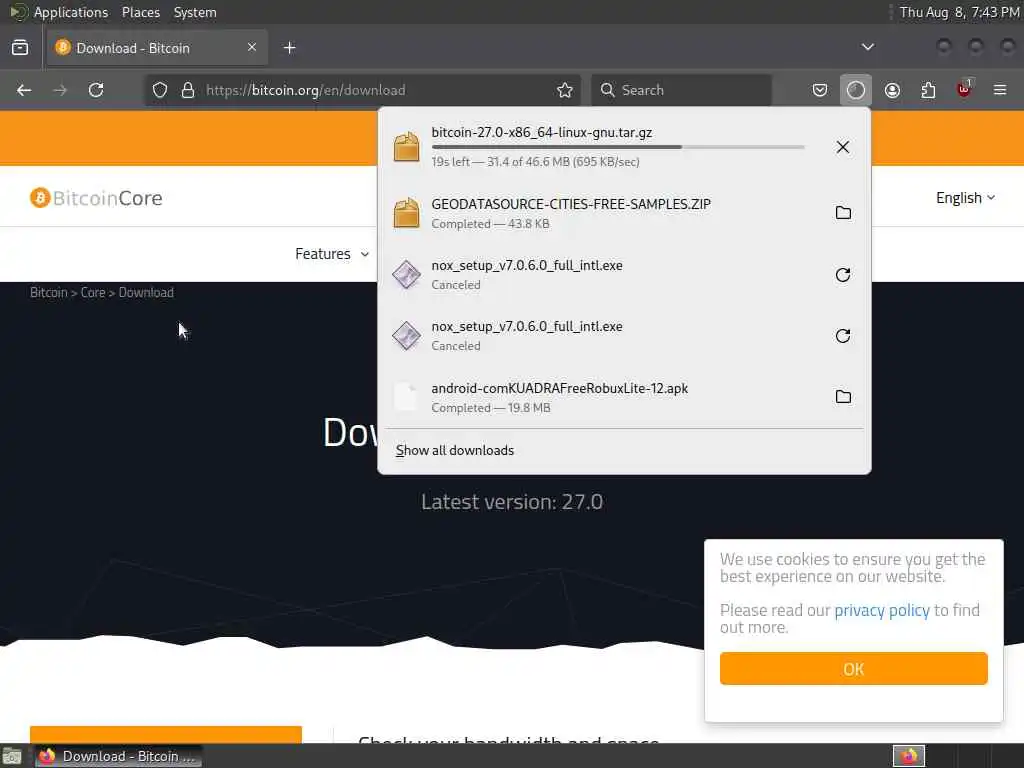Open the Applications menu
1024x768 pixels.
tap(71, 12)
